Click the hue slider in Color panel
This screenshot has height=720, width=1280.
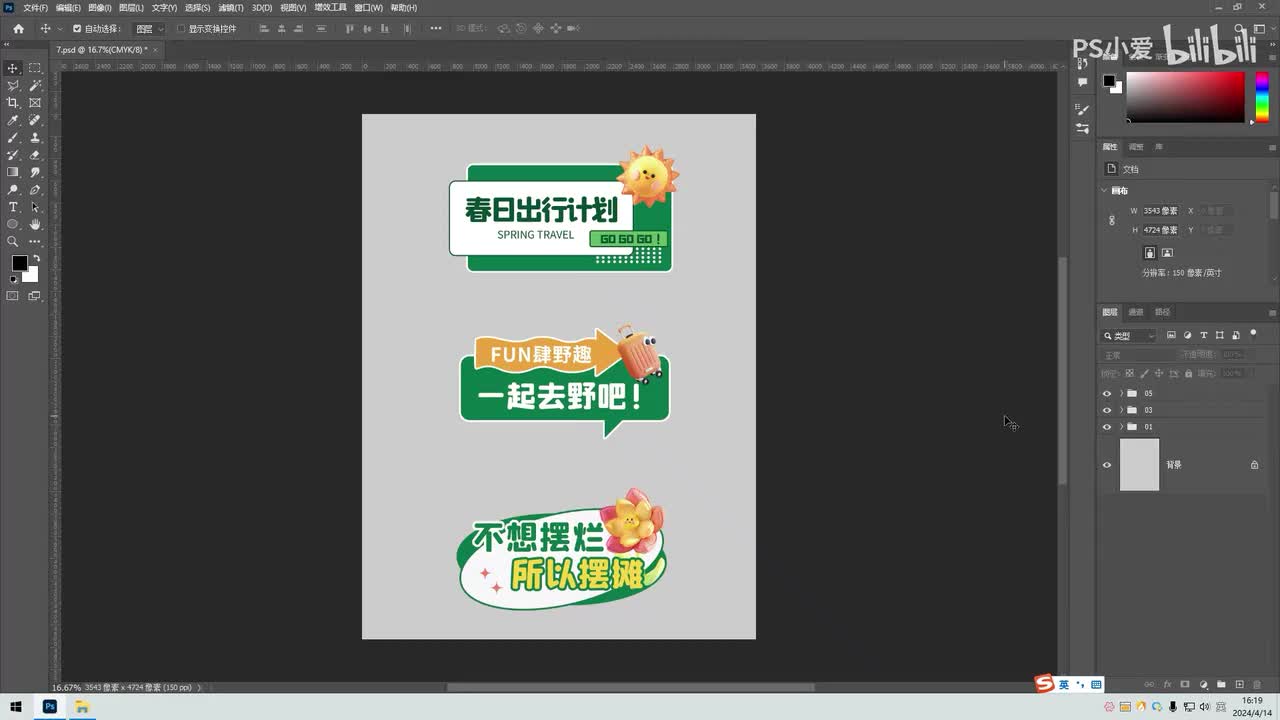coord(1262,97)
